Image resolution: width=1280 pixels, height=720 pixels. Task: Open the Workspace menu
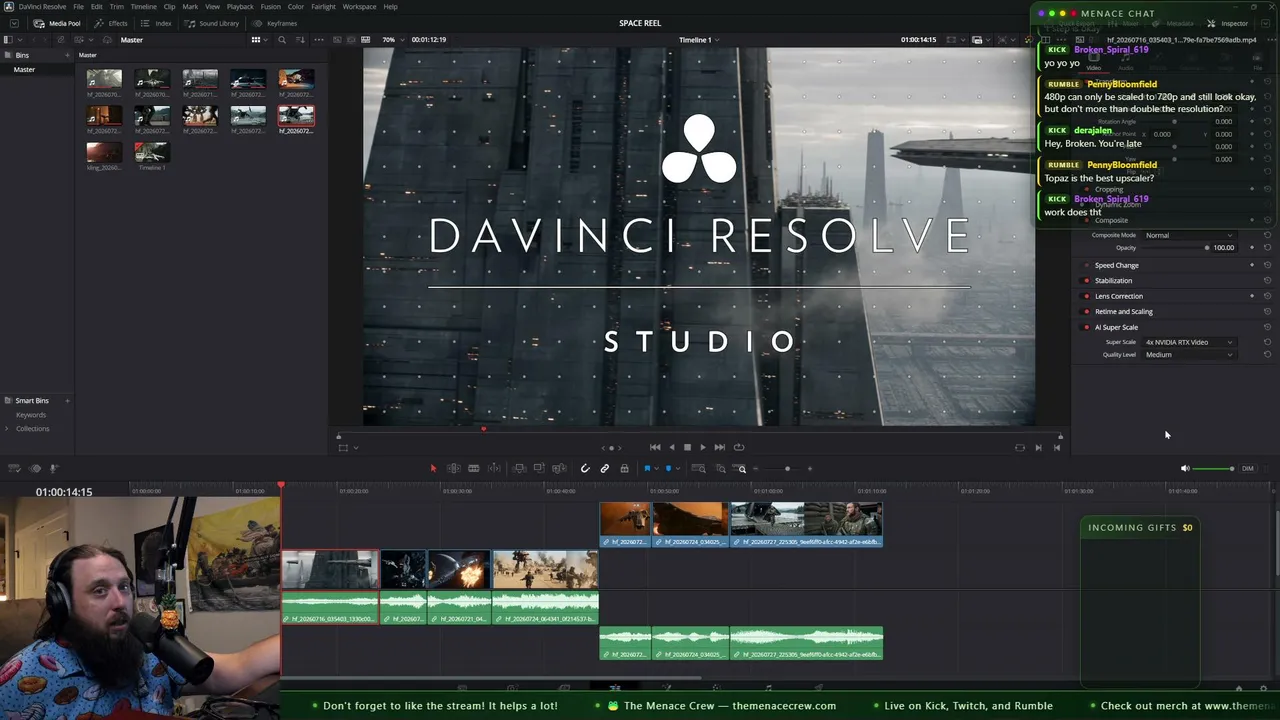click(359, 7)
